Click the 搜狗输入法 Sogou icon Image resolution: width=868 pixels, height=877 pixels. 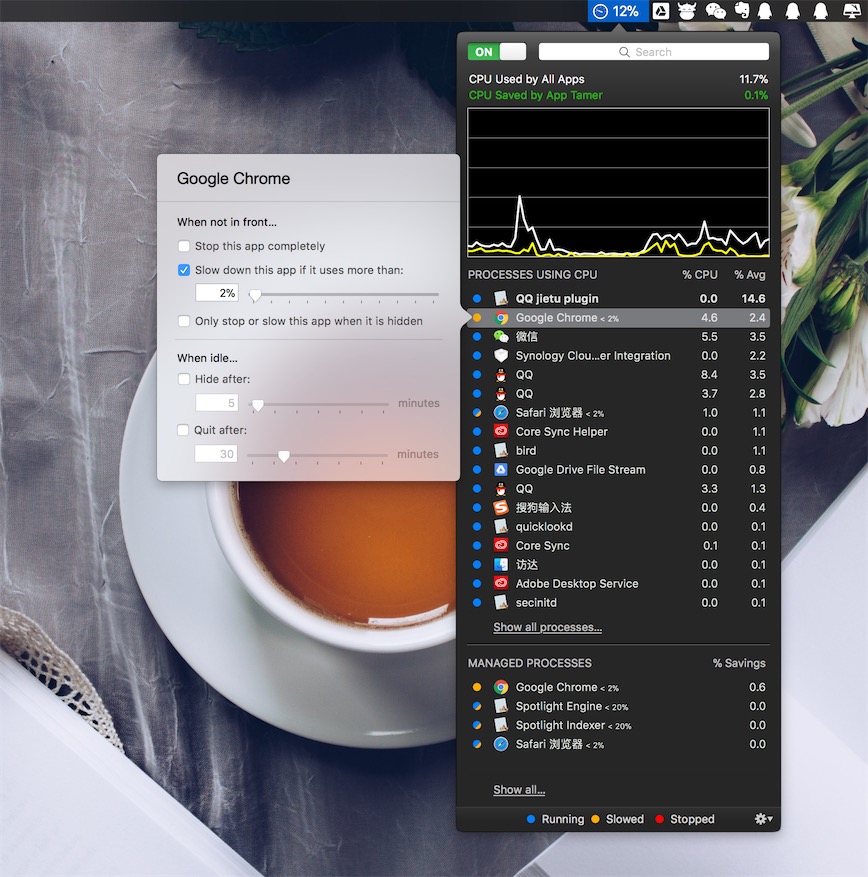click(501, 507)
